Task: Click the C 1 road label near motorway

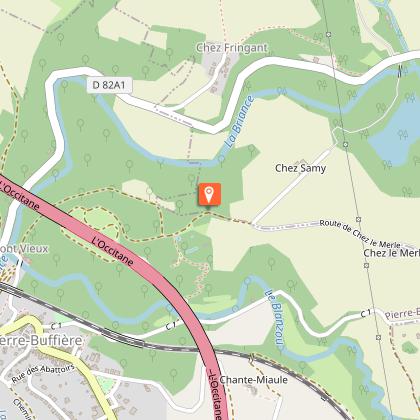Action: 170,326
